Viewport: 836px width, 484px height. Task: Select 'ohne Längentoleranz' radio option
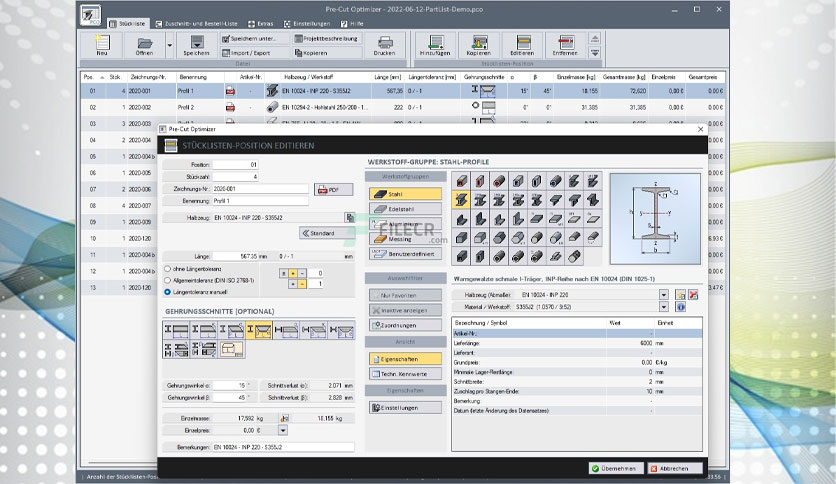167,269
